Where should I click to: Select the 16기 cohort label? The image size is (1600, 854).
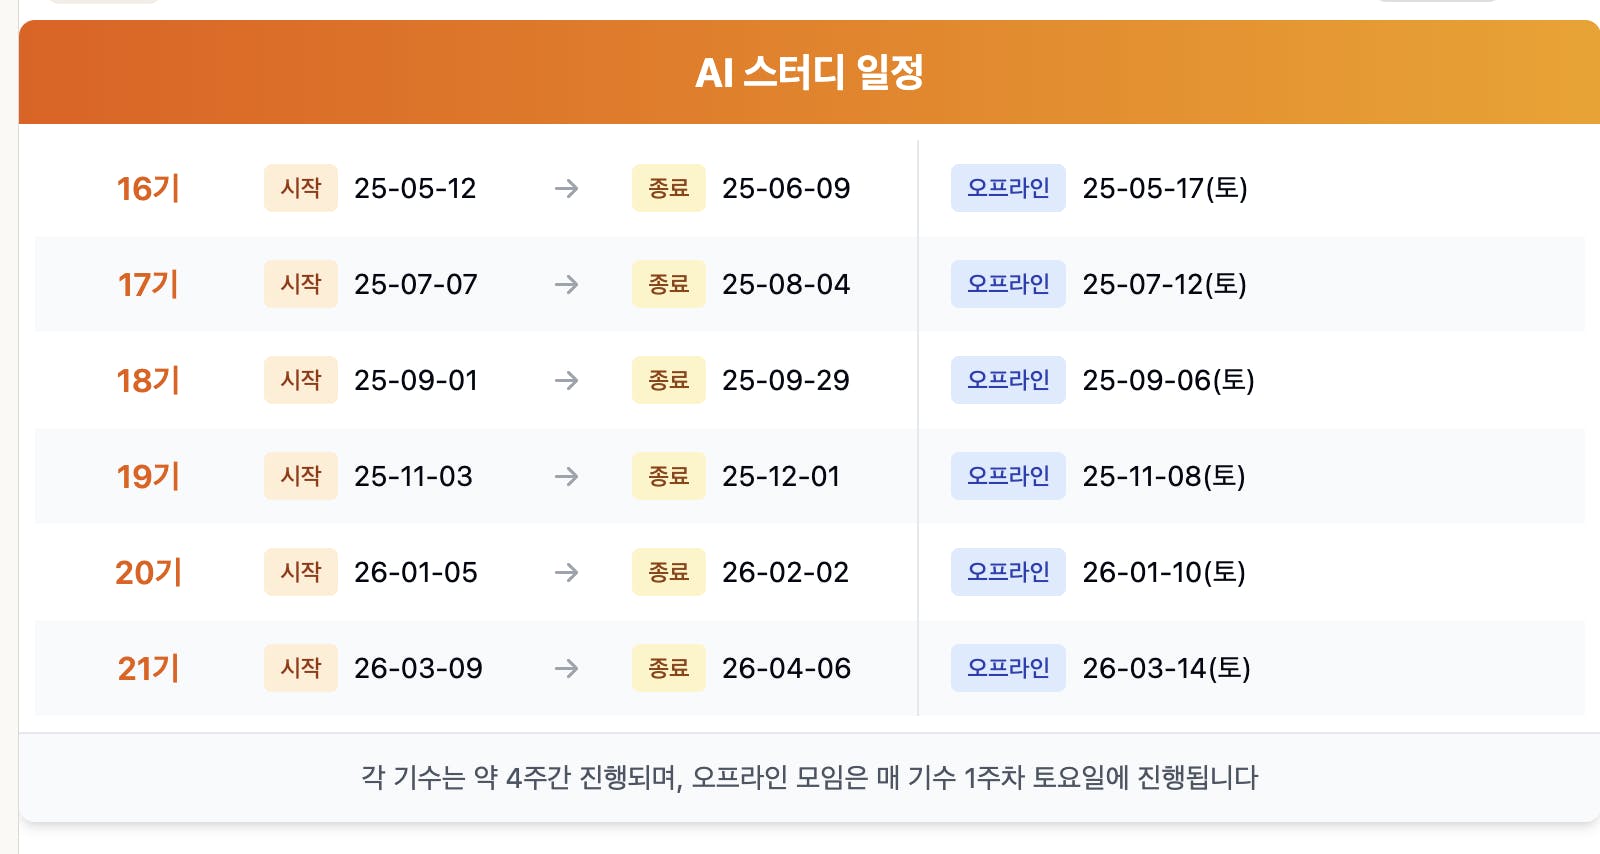point(148,188)
